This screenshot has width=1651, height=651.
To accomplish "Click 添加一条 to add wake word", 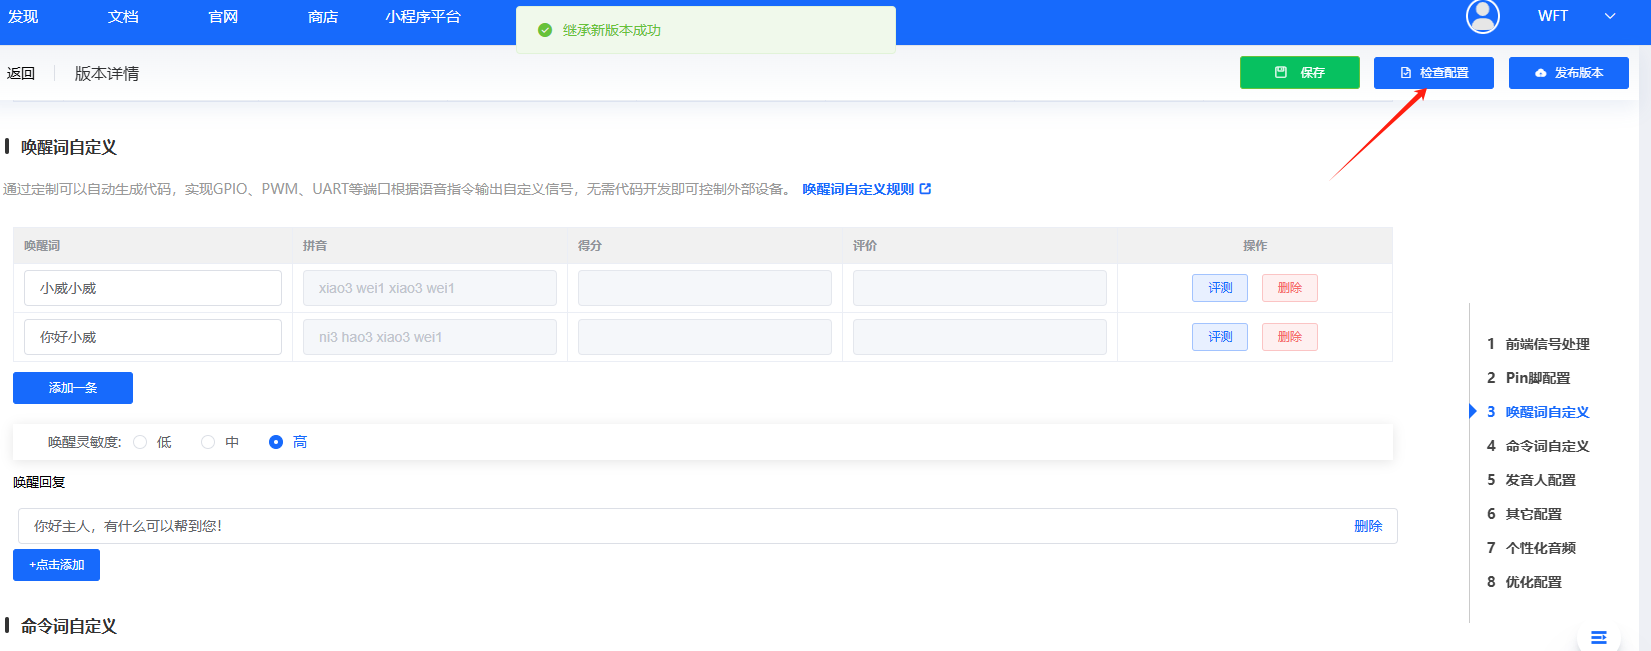I will point(73,388).
